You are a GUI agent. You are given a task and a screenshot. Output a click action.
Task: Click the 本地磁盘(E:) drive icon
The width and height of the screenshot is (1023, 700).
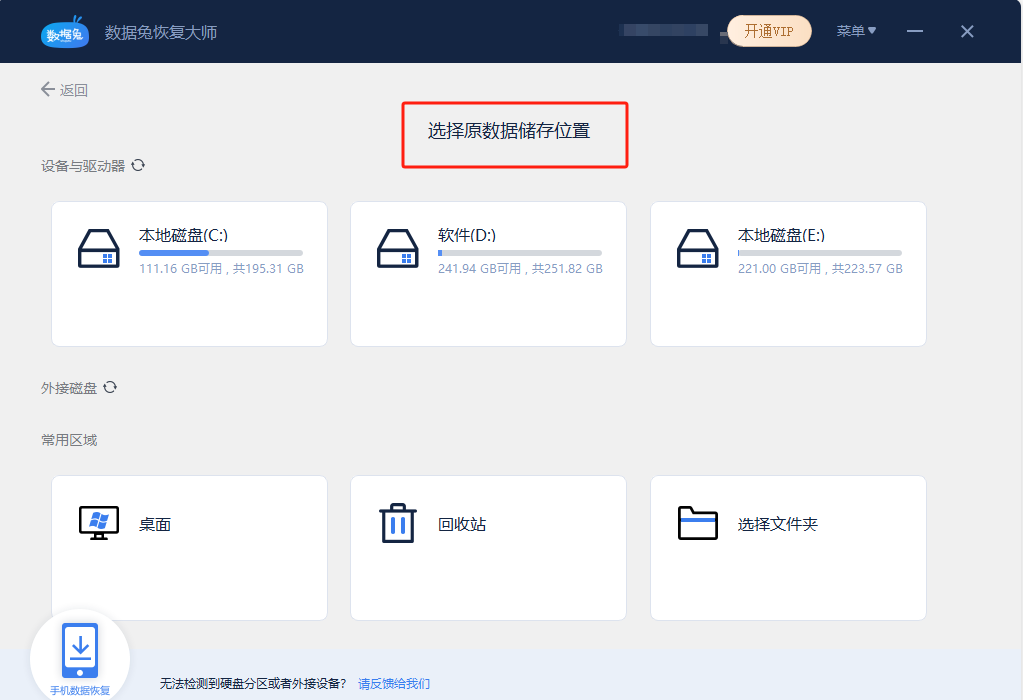click(697, 249)
